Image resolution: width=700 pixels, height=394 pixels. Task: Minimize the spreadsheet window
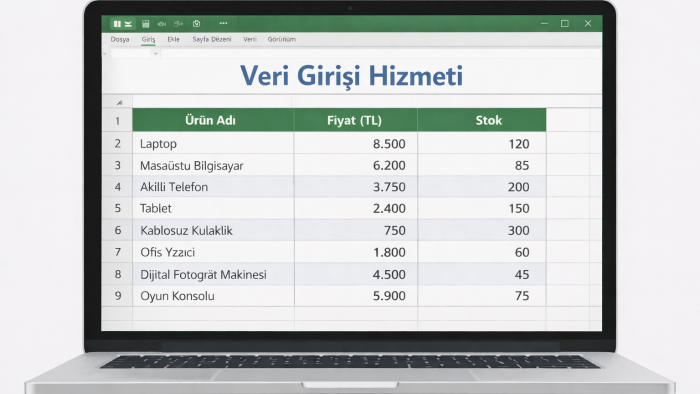pyautogui.click(x=544, y=23)
